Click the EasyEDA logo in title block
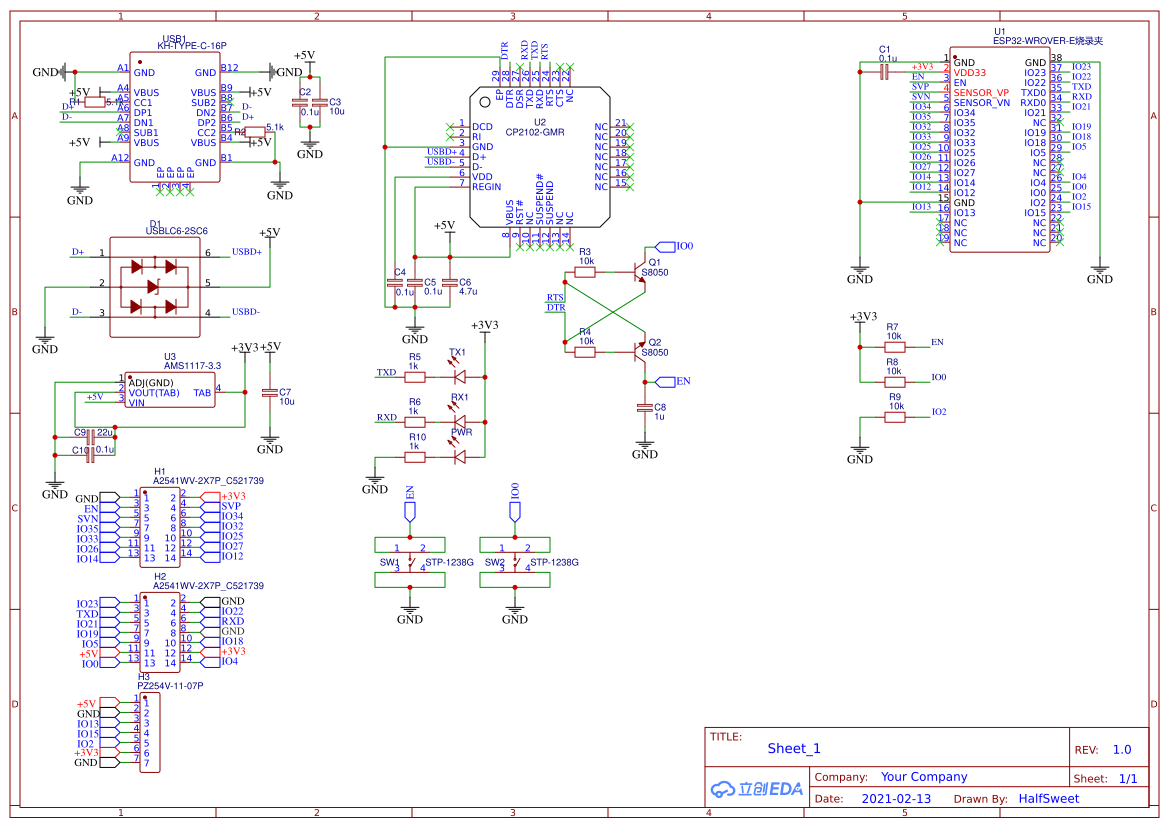1169x828 pixels. coord(757,789)
